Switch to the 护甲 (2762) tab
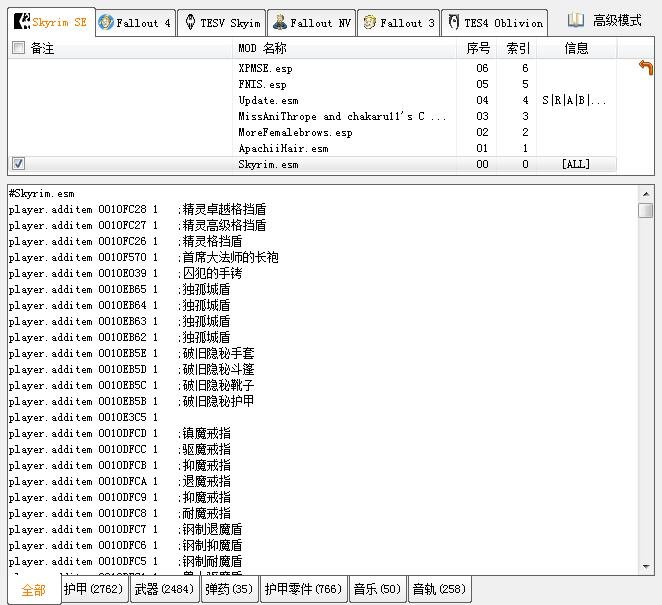 (93, 589)
